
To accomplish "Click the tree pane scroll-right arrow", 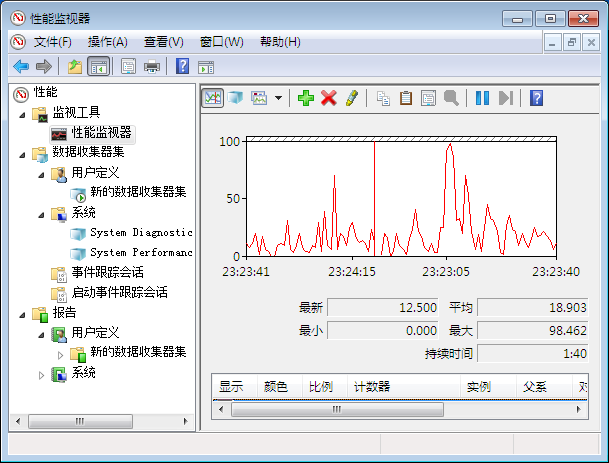I will (x=185, y=421).
